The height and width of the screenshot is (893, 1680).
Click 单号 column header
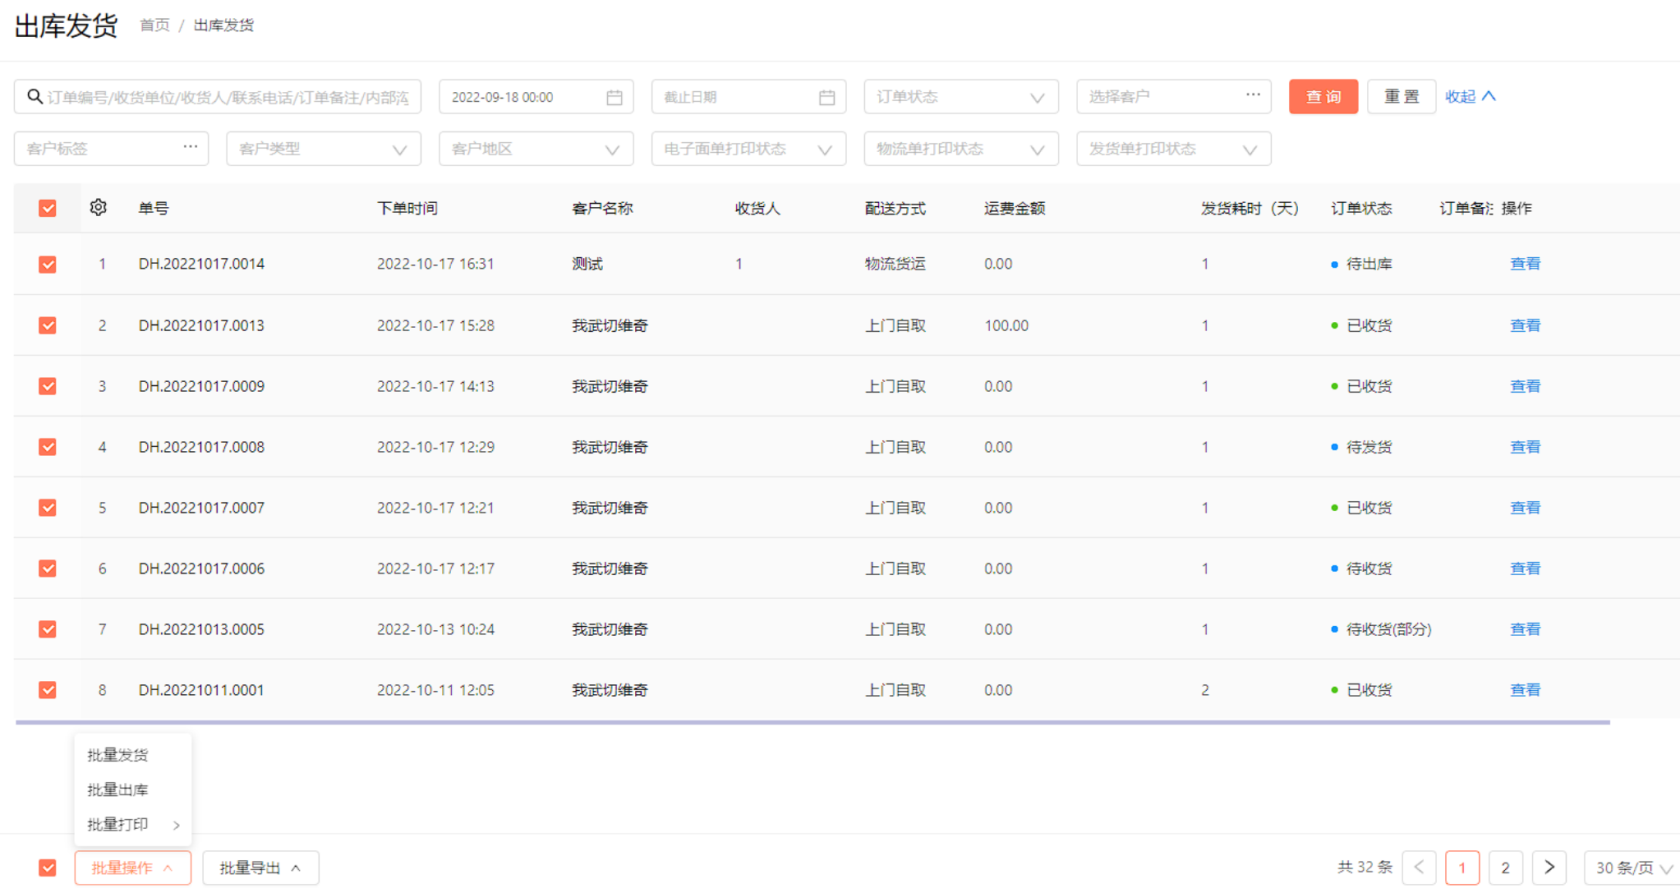[153, 208]
